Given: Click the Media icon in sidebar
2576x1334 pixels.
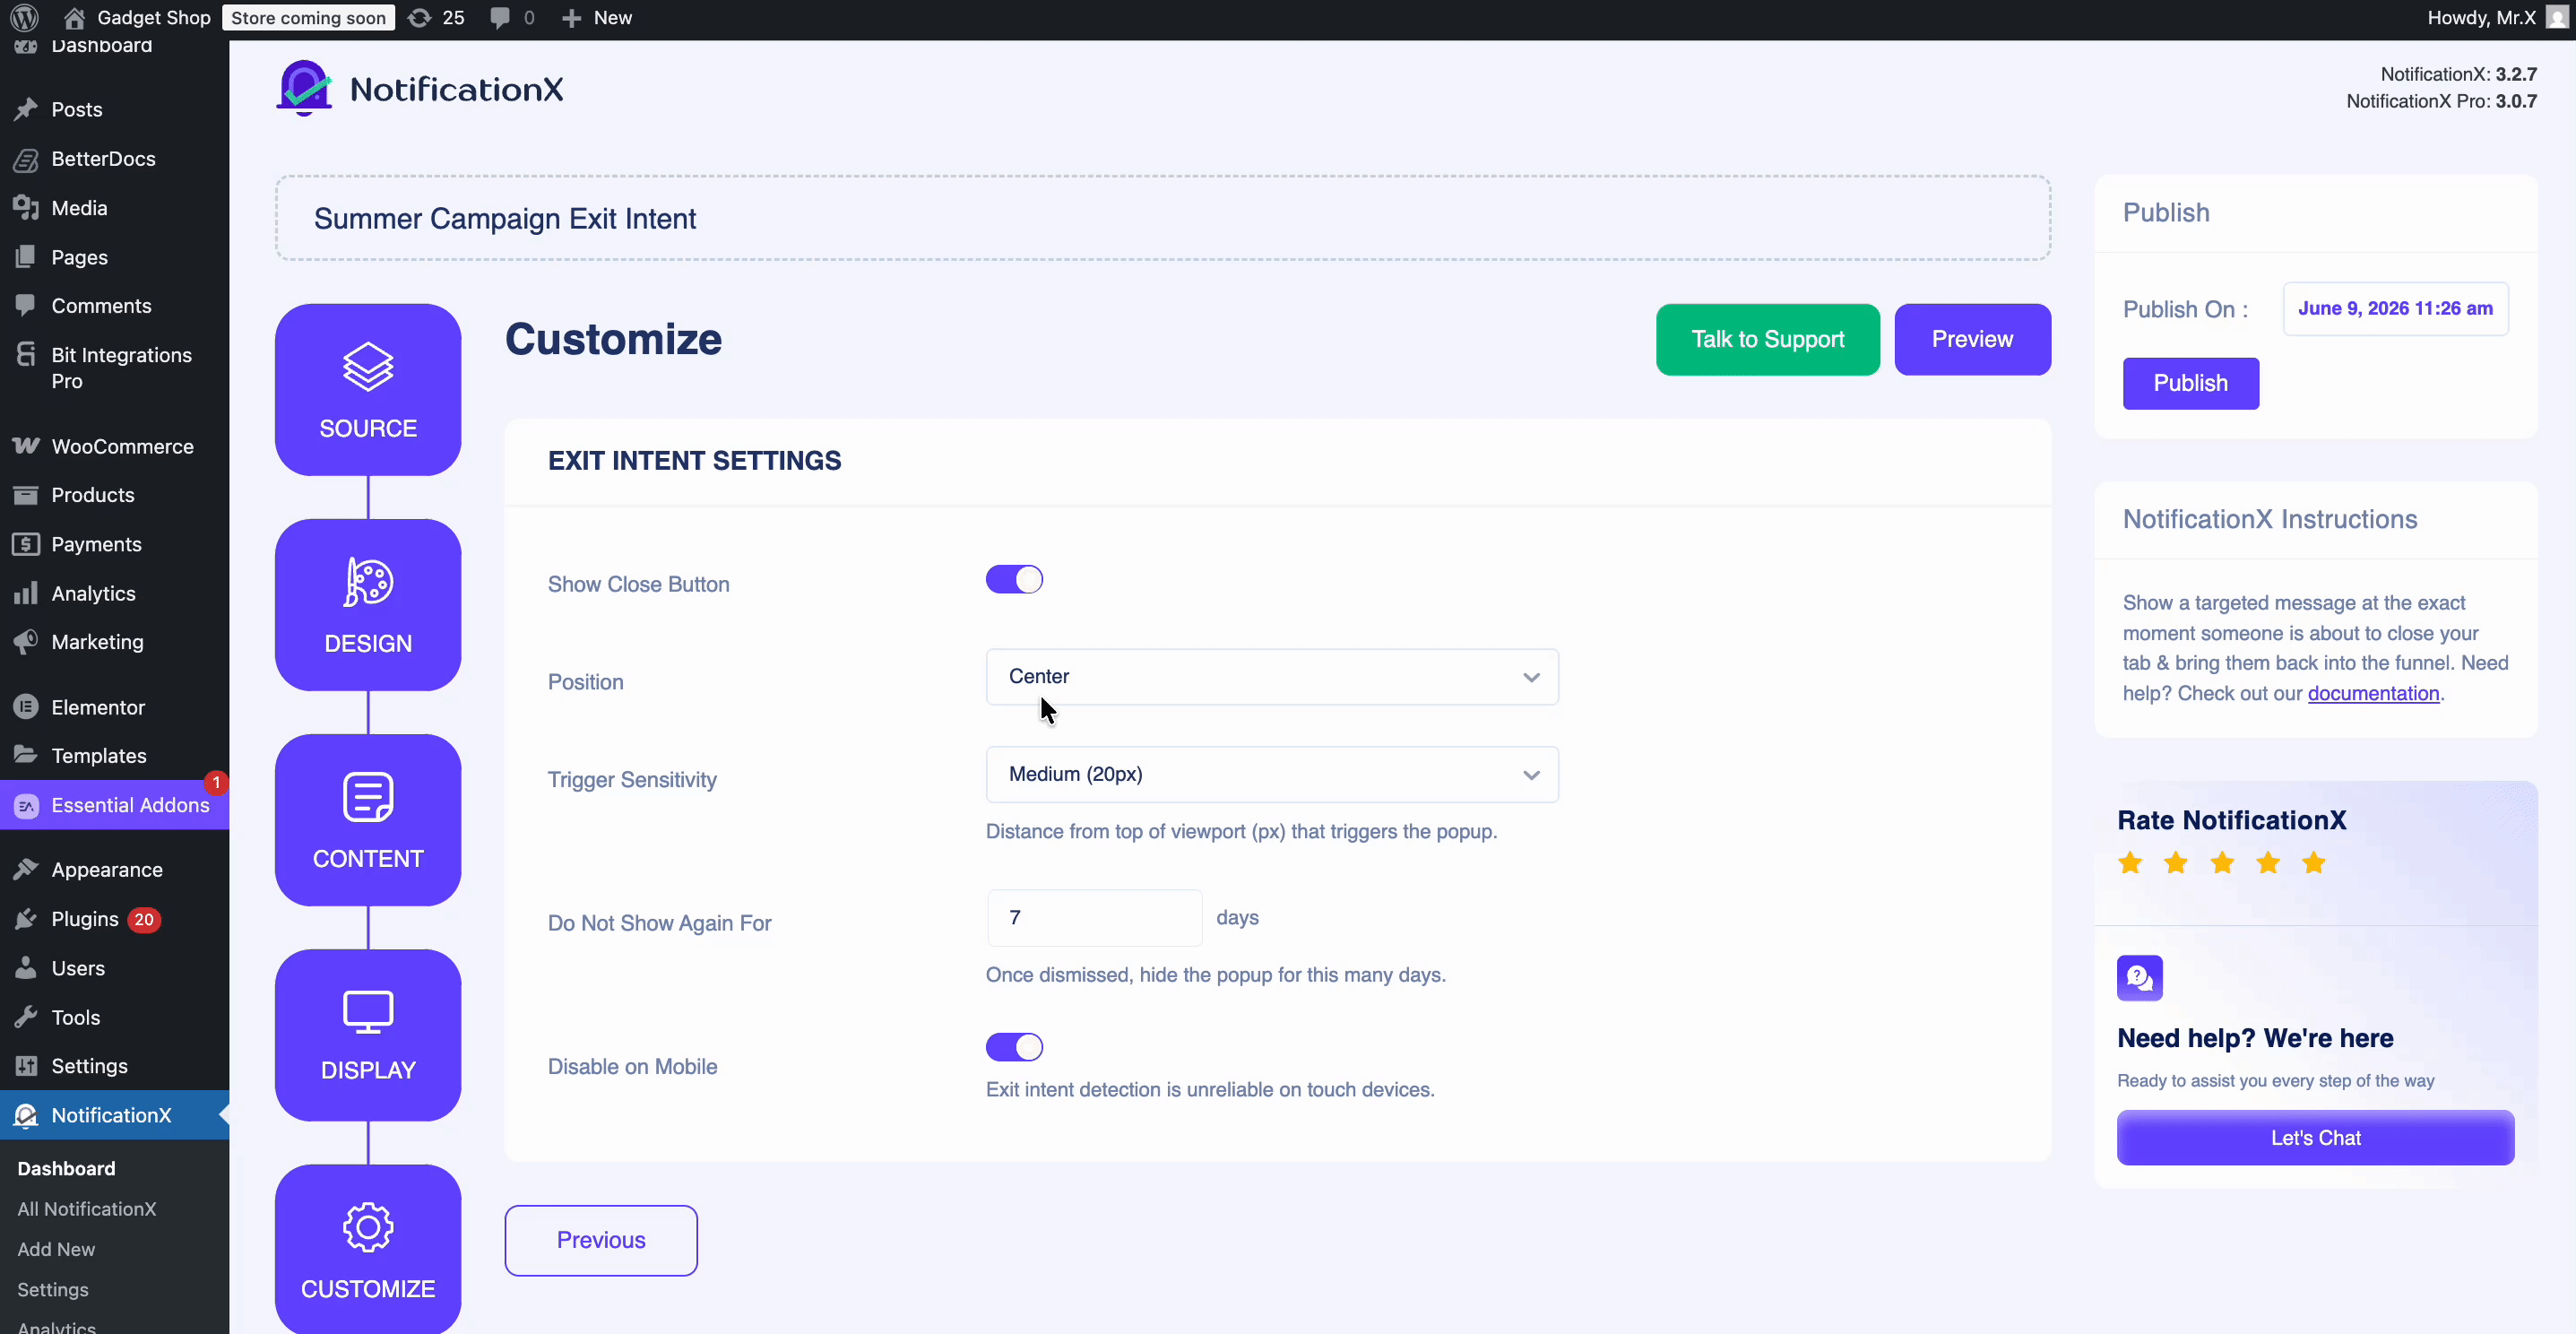Looking at the screenshot, I should 26,208.
